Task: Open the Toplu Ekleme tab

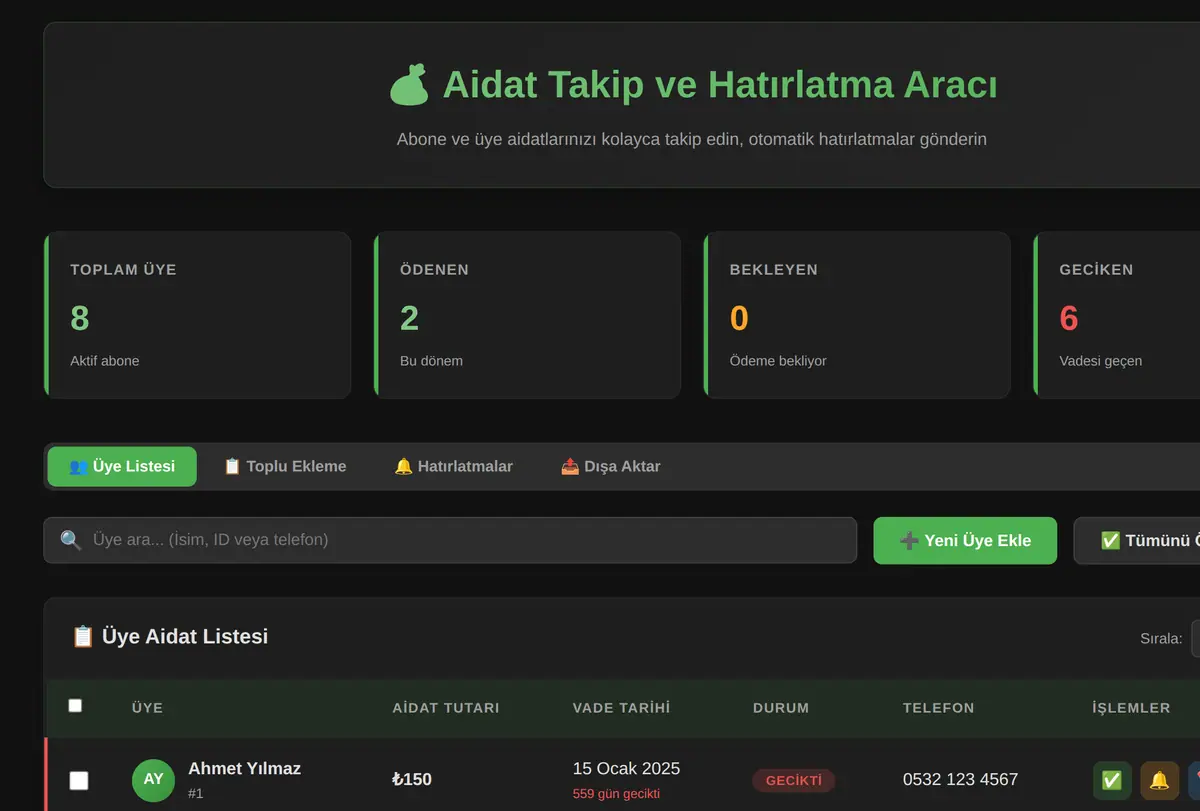Action: (285, 466)
